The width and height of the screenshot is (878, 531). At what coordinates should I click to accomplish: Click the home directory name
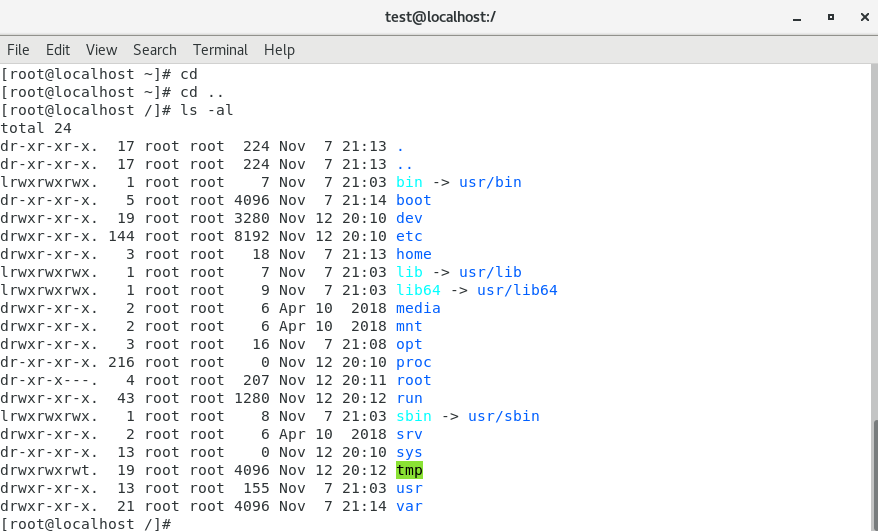[x=414, y=254]
